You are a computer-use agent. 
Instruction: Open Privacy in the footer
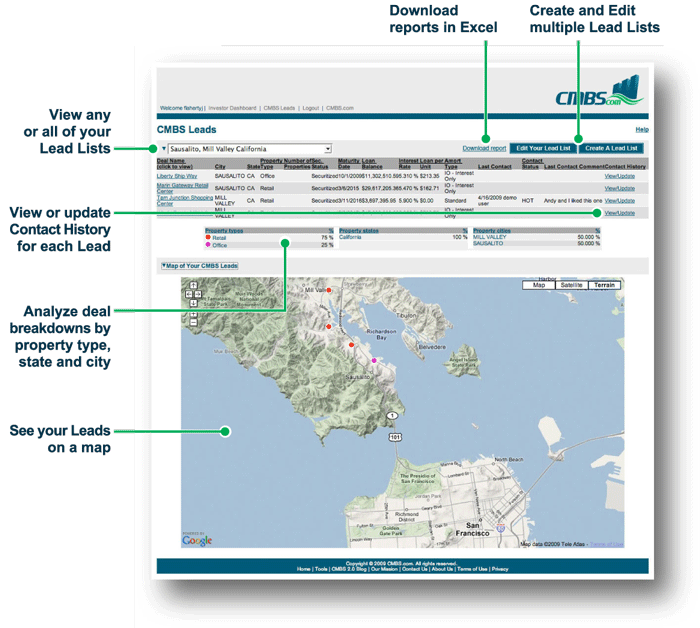[x=500, y=569]
